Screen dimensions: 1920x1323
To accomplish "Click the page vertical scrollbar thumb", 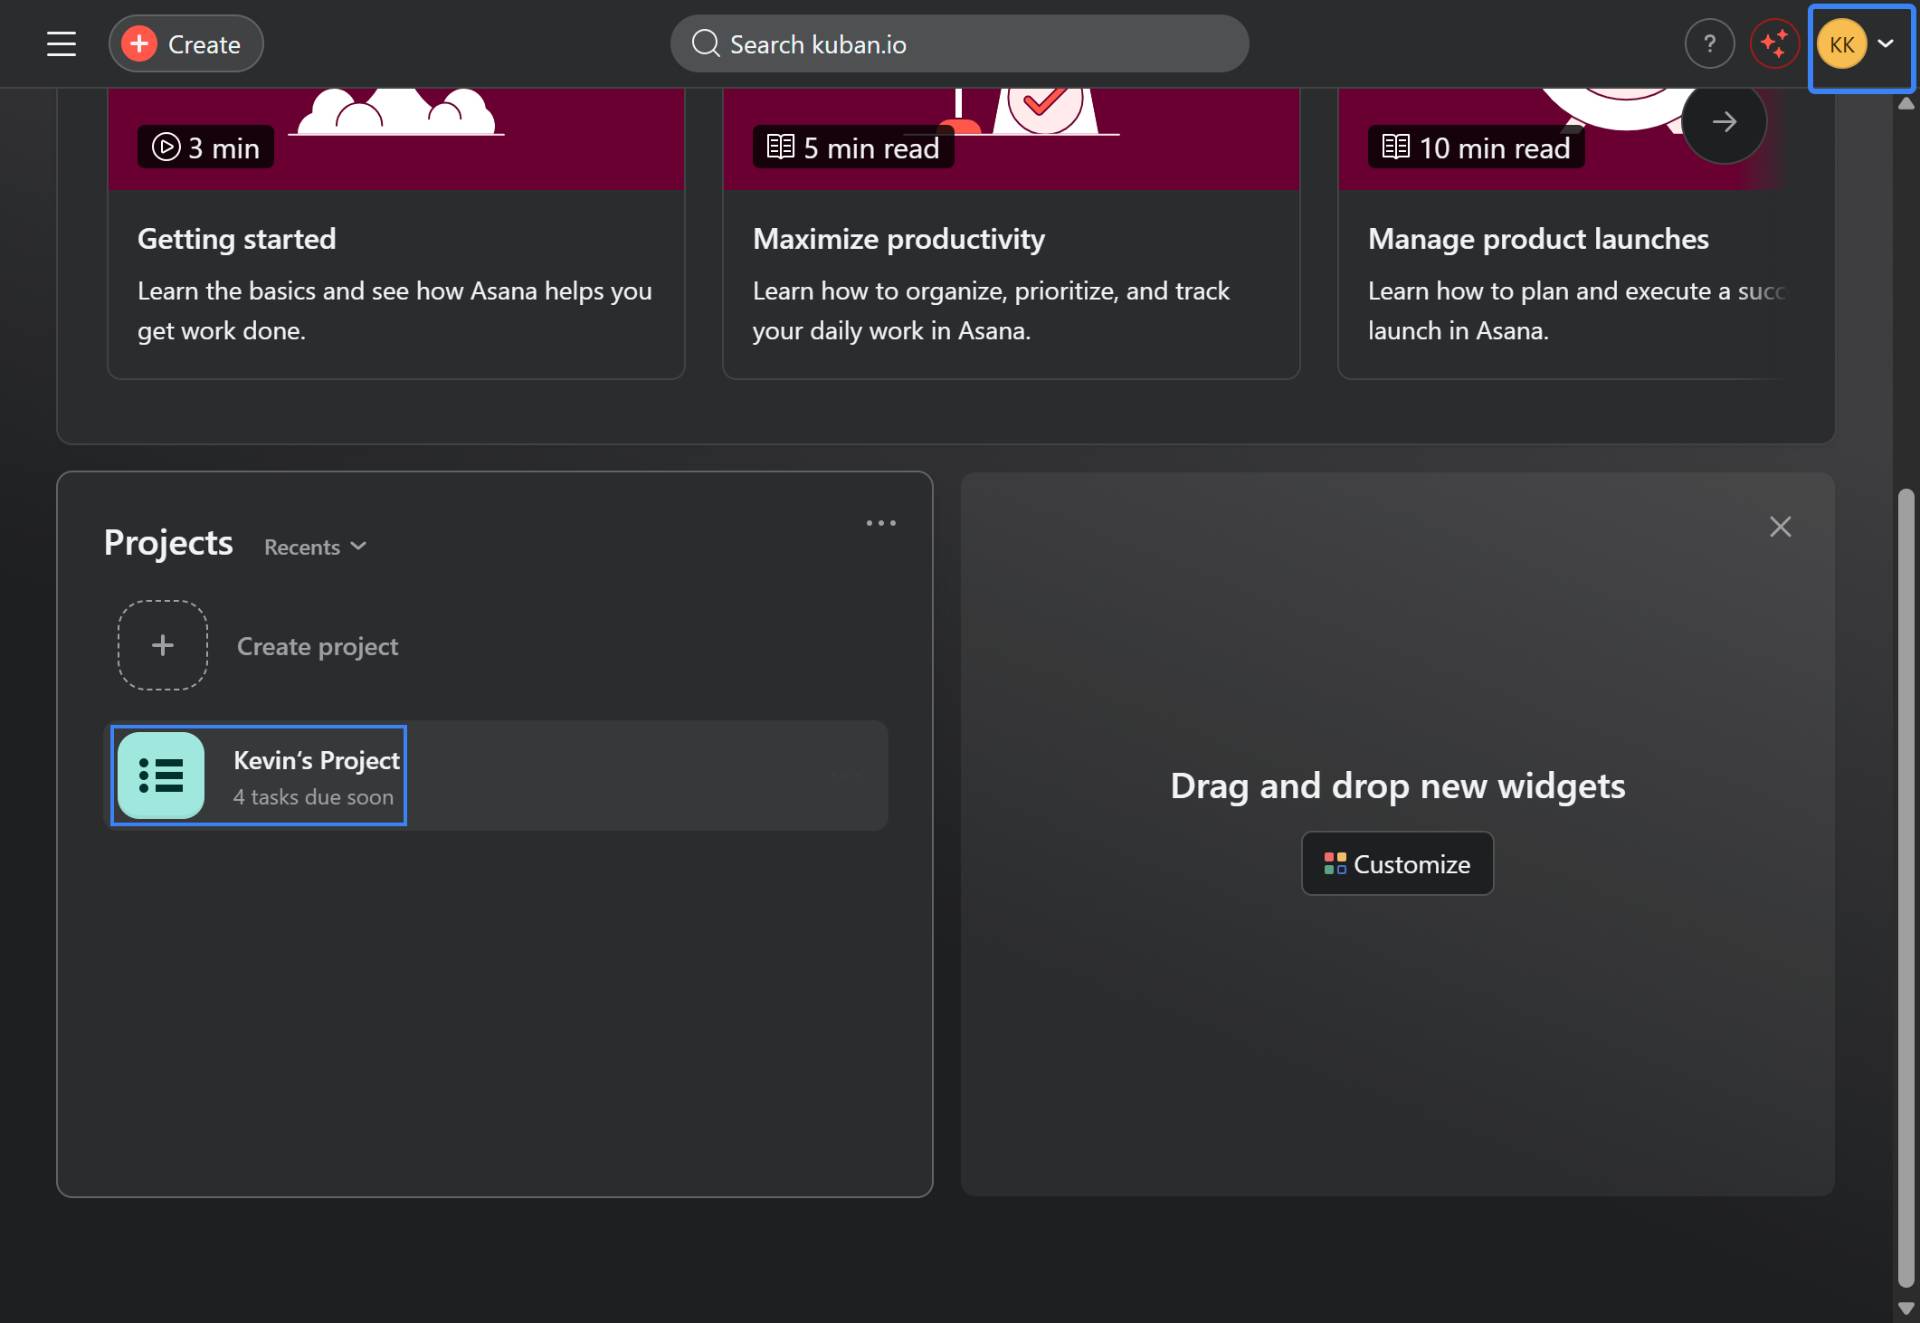I will point(1906,888).
